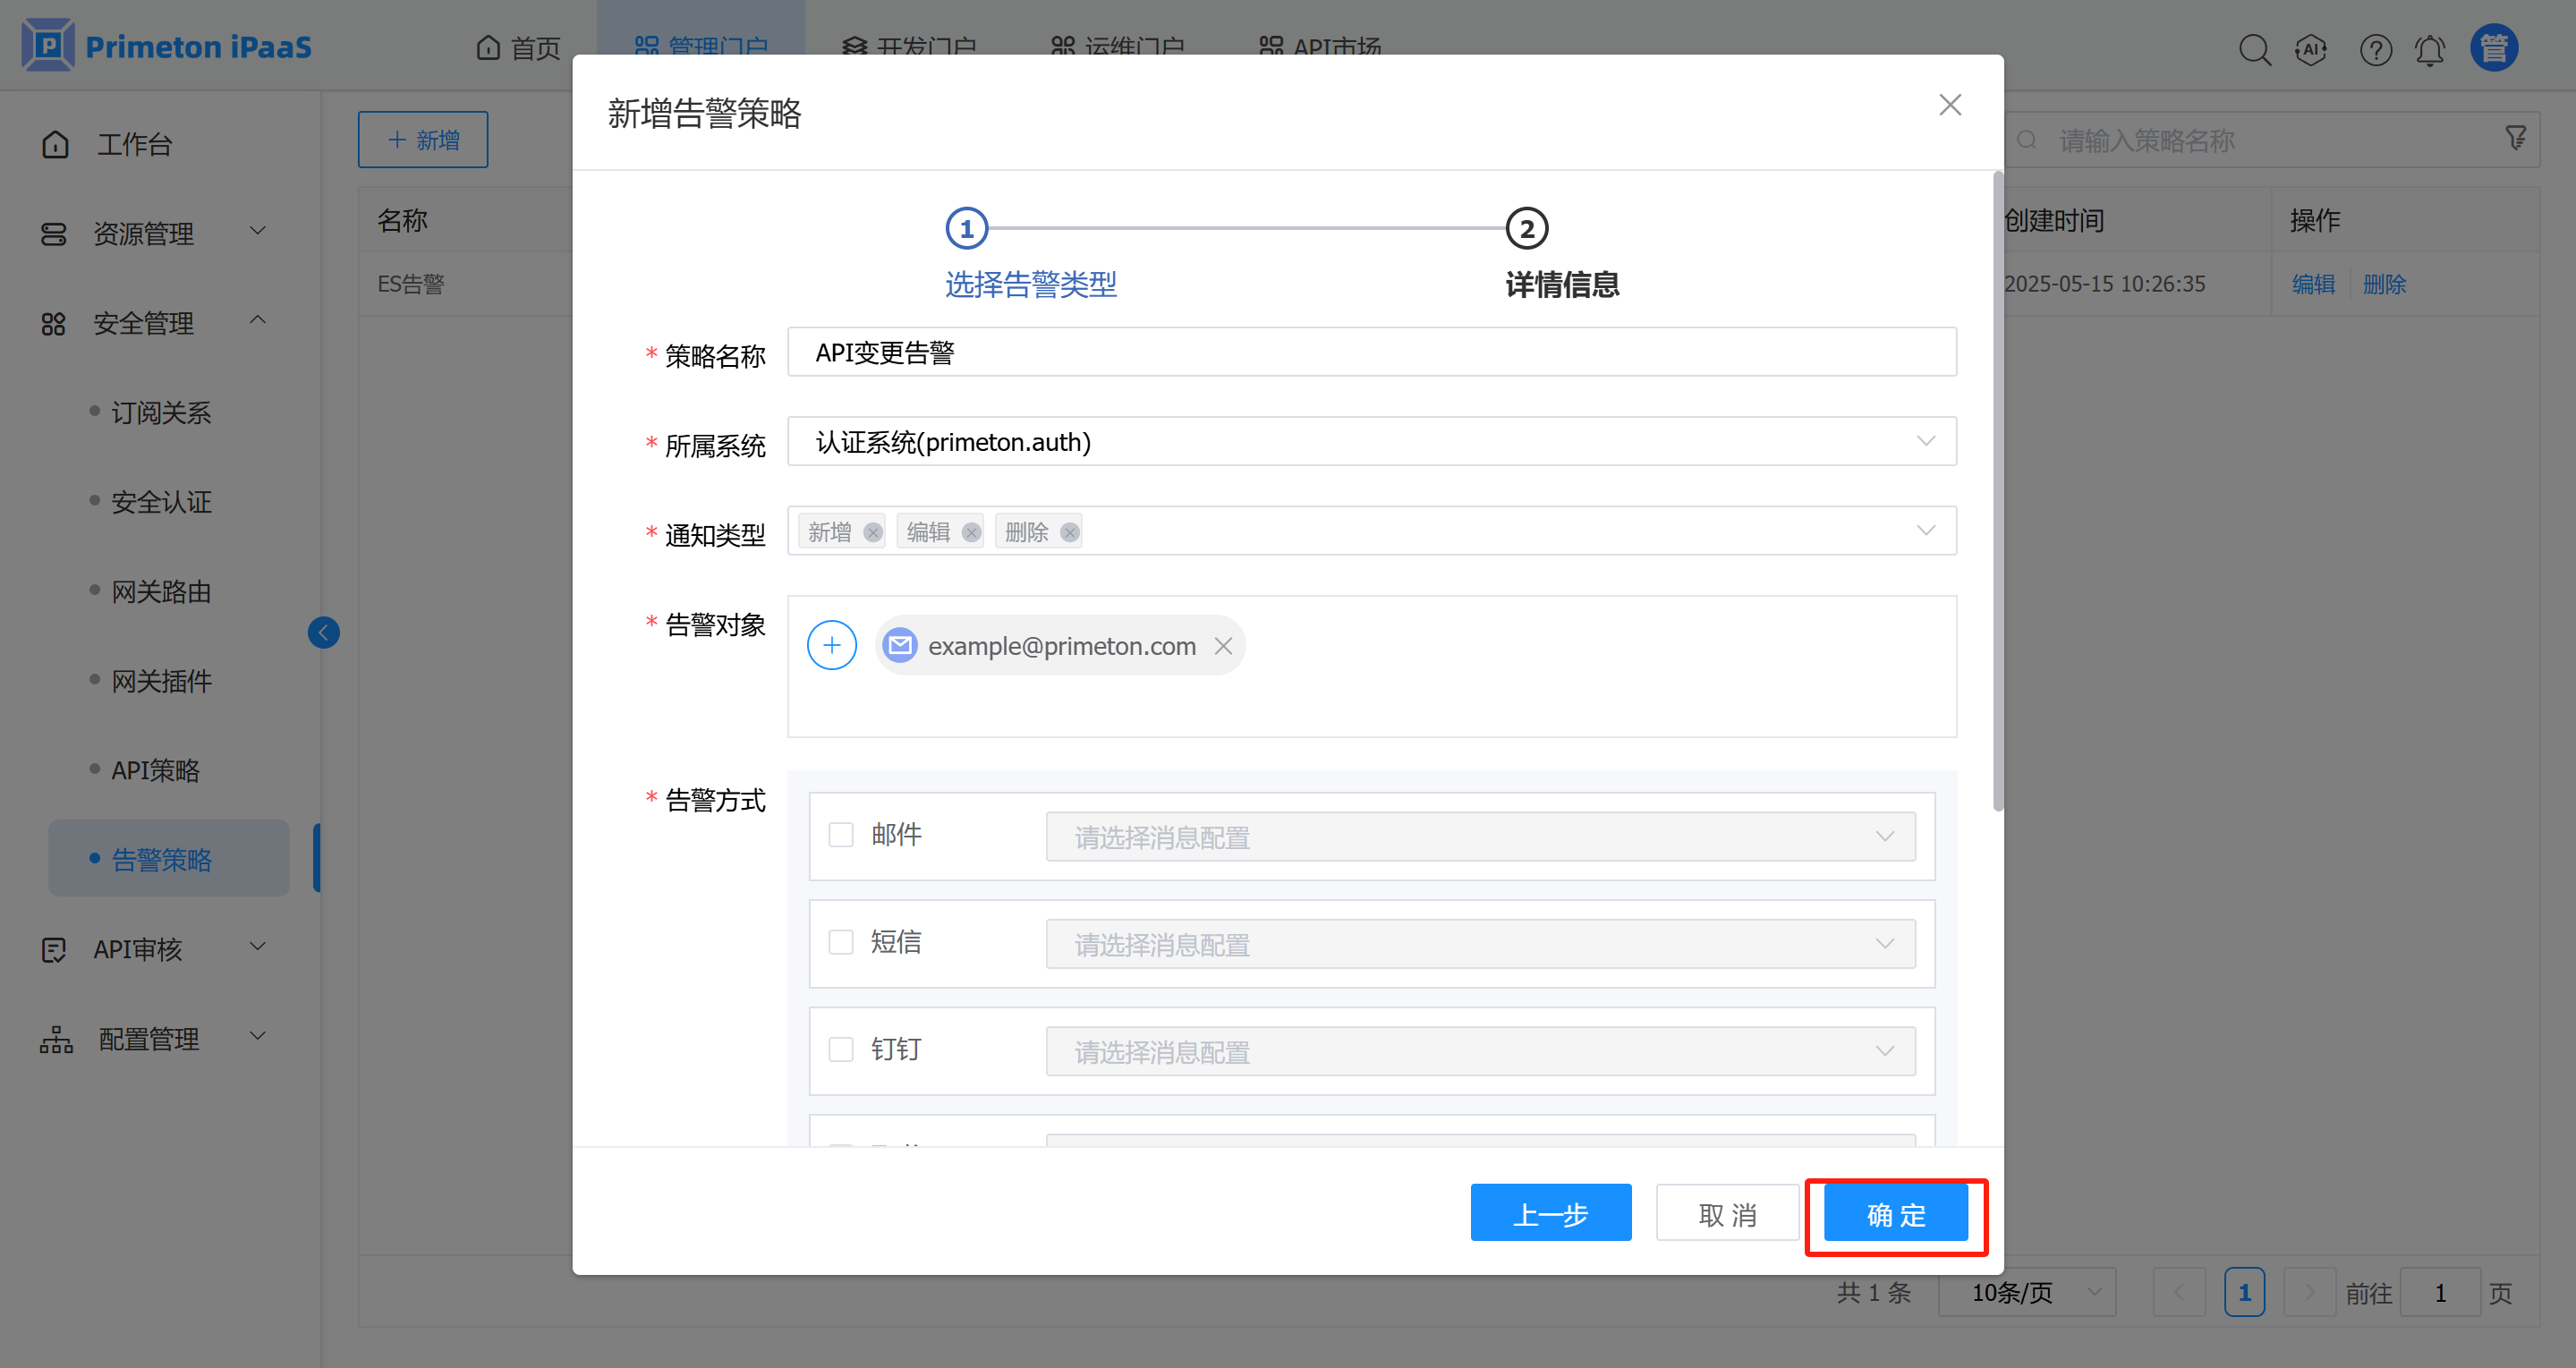Enable the 邮件 alert method checkbox

pos(840,835)
